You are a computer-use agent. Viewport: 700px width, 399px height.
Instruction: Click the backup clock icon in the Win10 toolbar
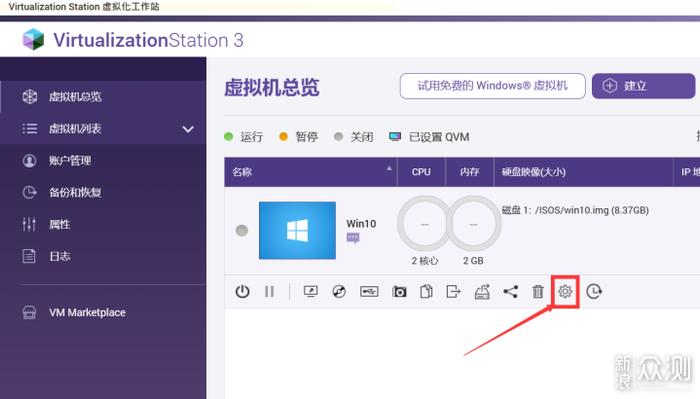(x=594, y=291)
